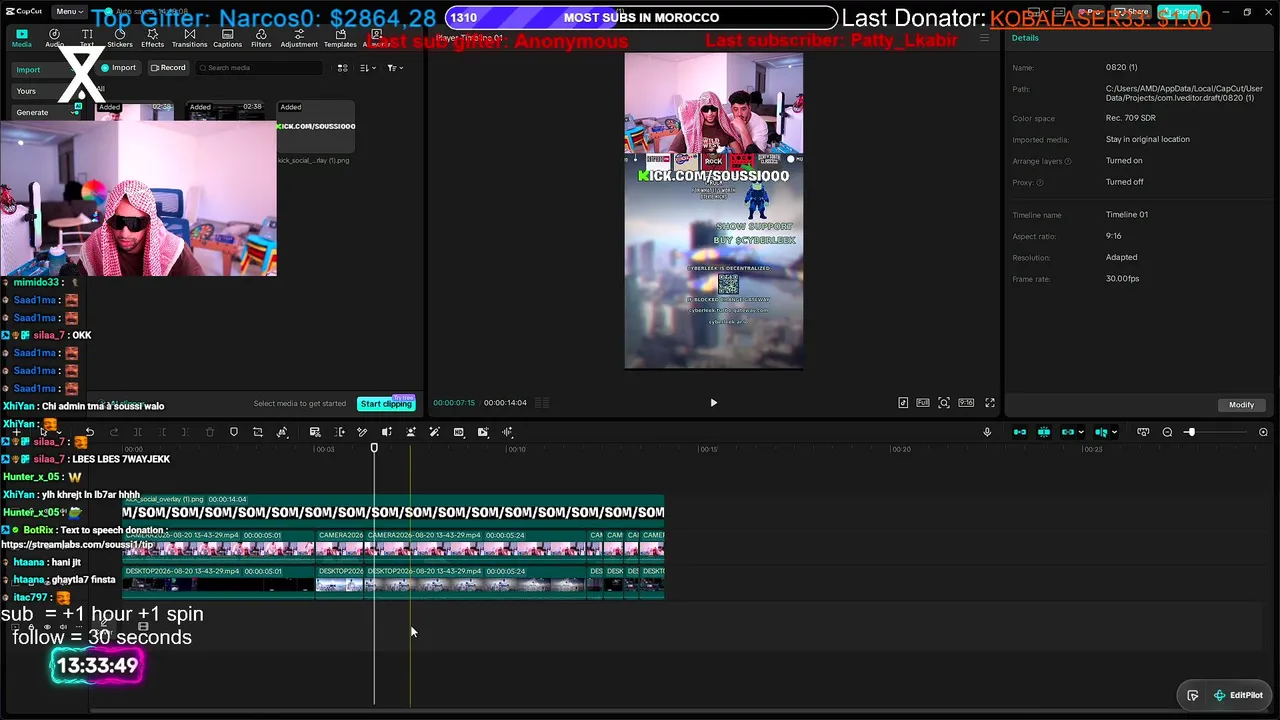
Task: Open the 9:16 aspect ratio selector
Action: [x=966, y=403]
